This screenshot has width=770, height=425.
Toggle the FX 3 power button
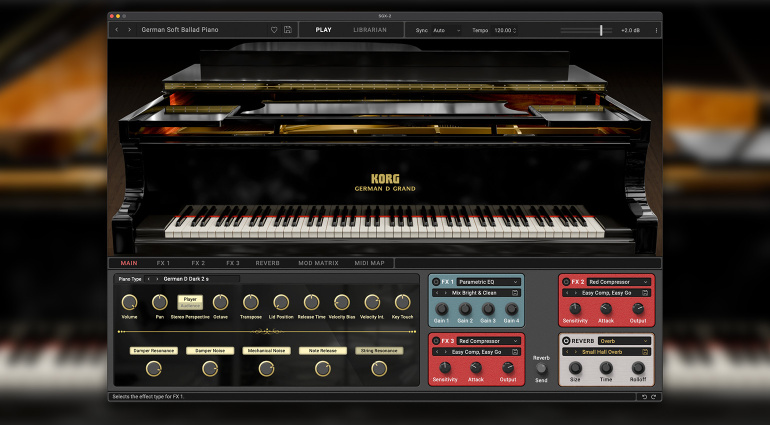point(435,341)
